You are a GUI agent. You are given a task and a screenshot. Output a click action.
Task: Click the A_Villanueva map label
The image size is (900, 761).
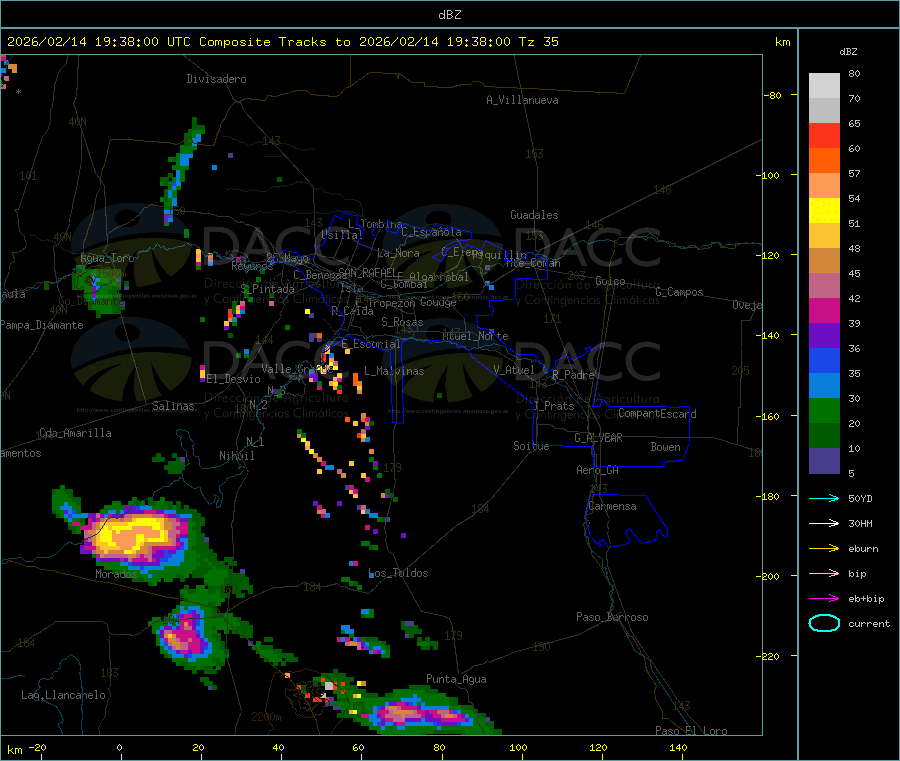tap(522, 100)
